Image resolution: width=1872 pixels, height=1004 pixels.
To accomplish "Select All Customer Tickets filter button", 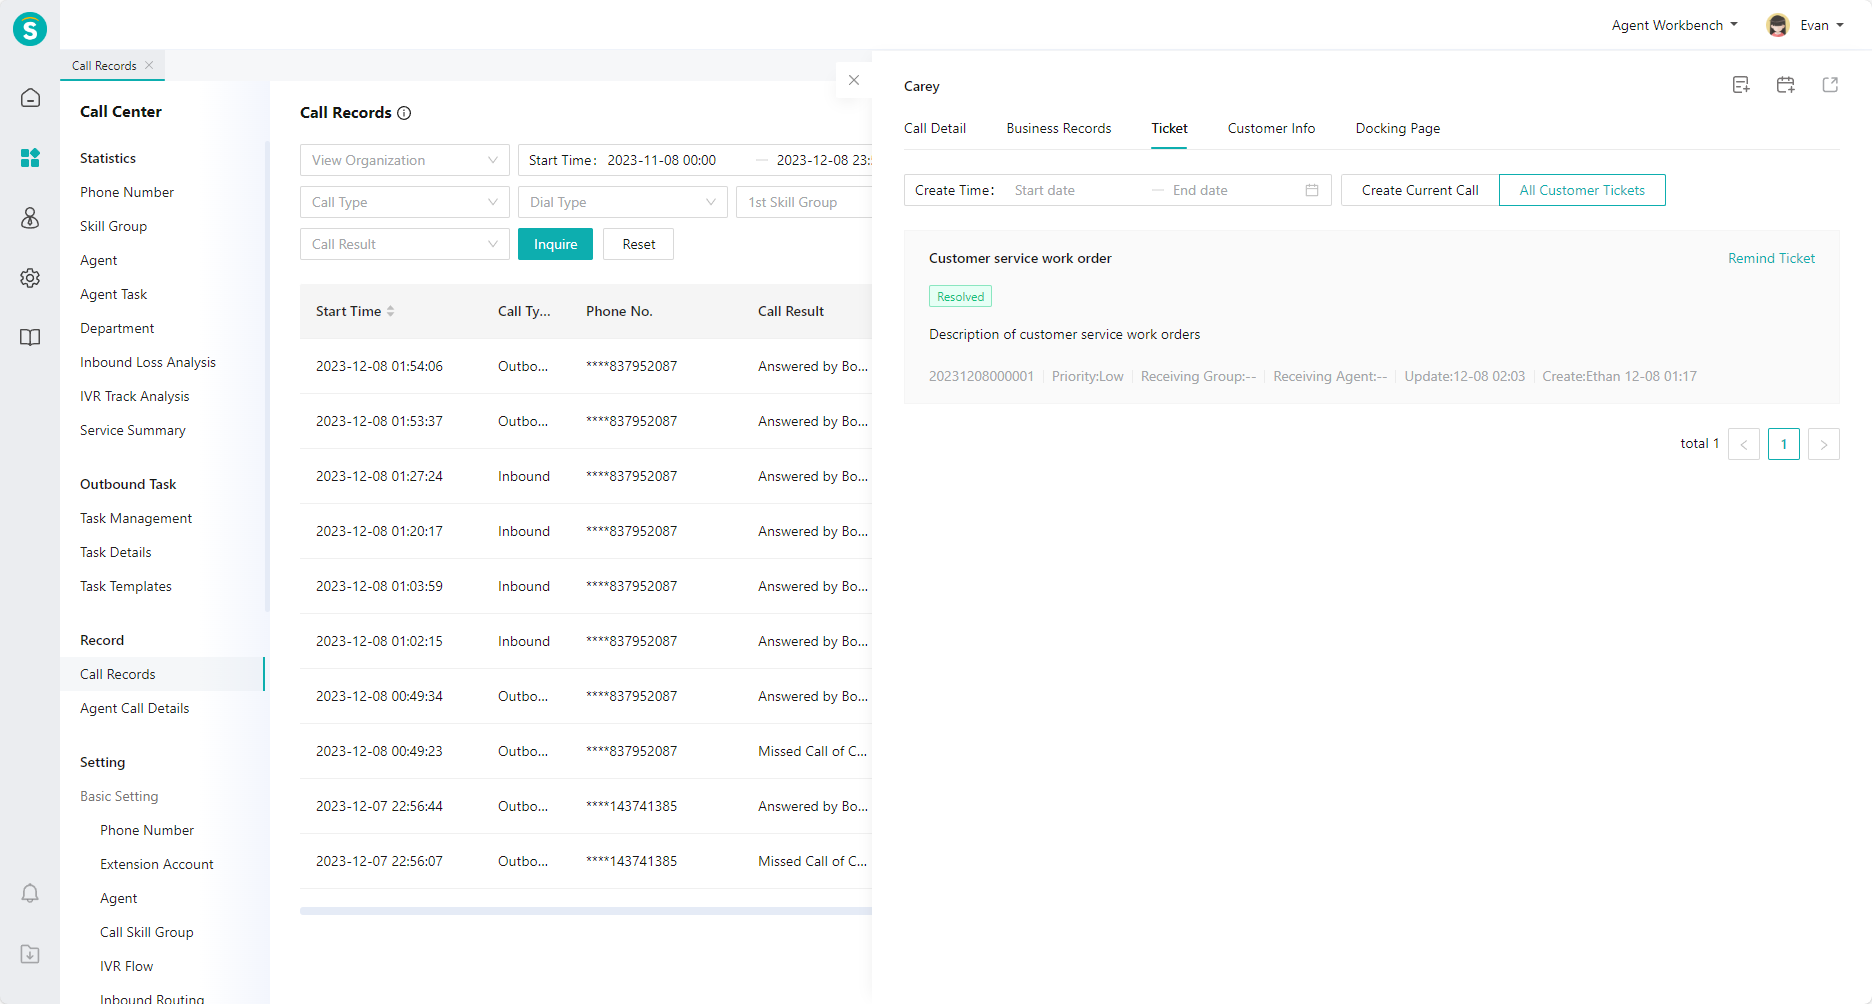I will pos(1582,190).
